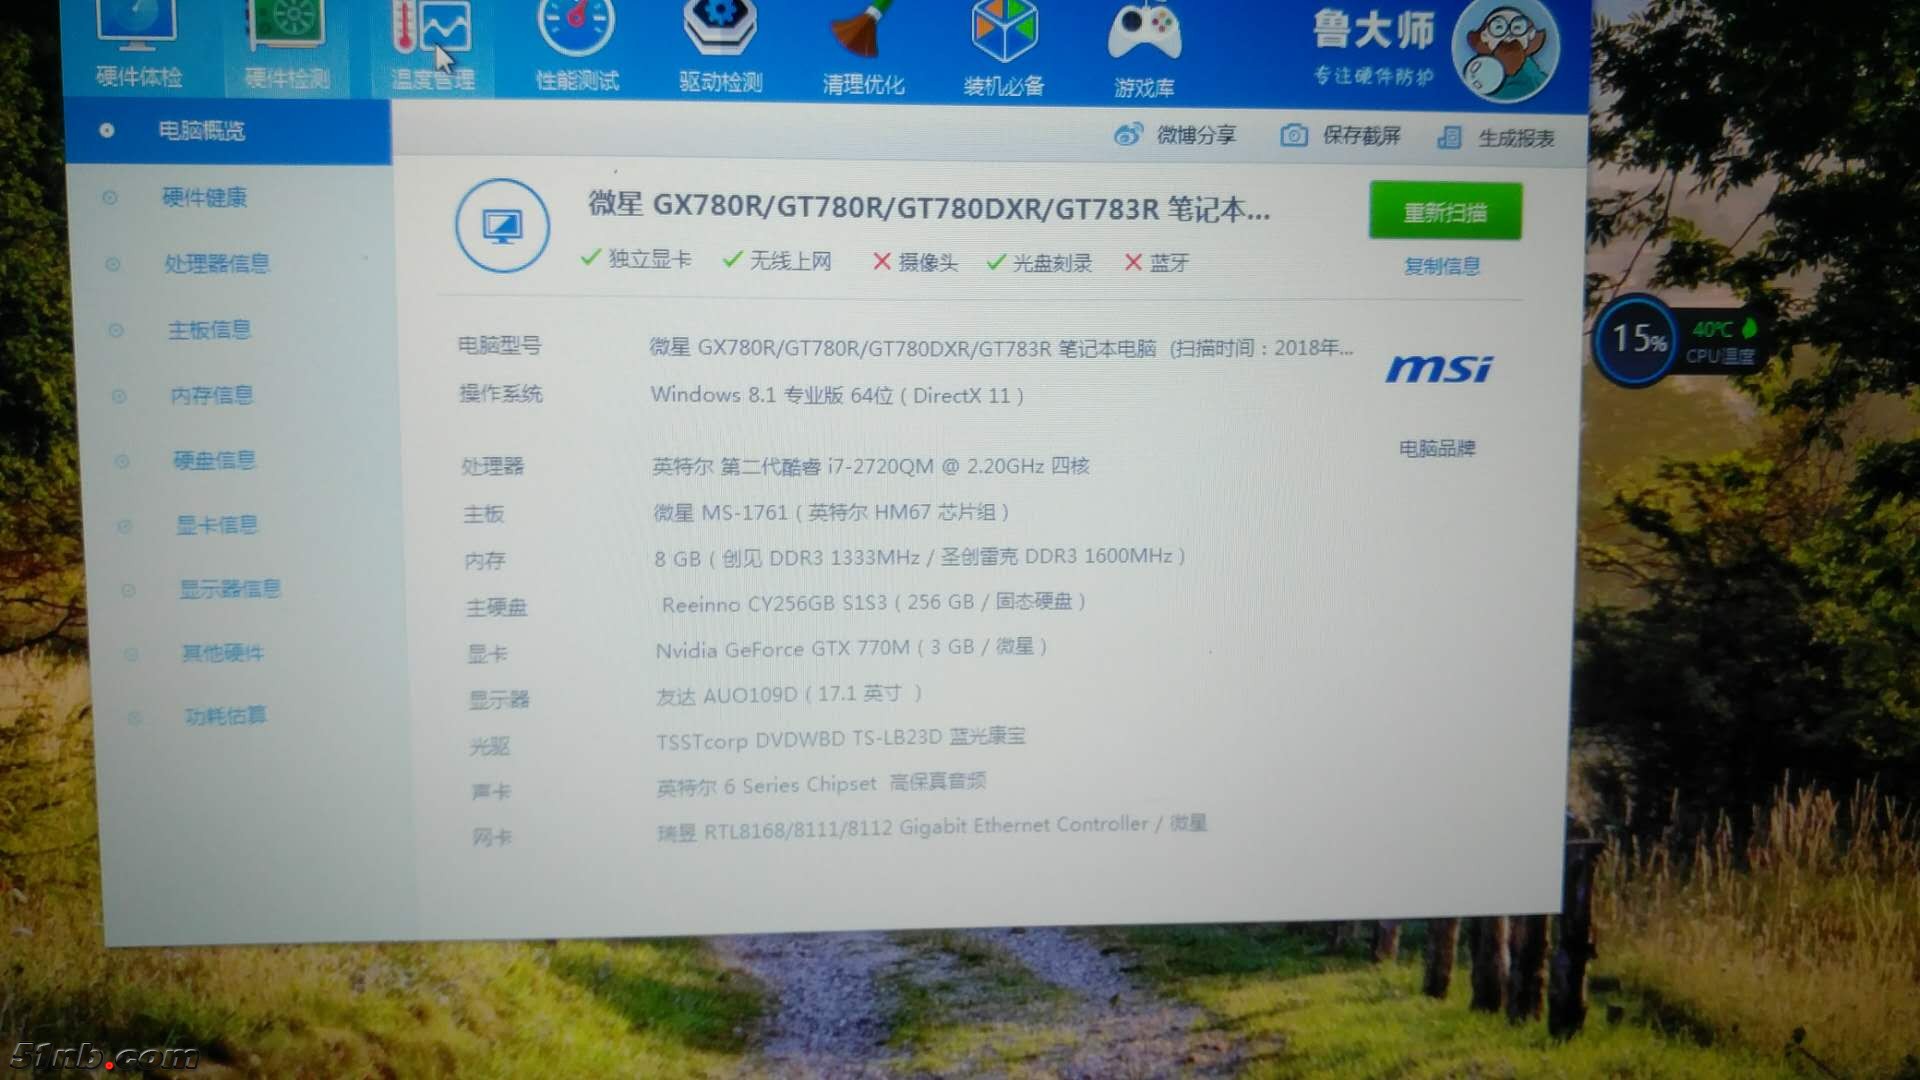Click the 微博分享 Weibo share icon
Screen dimensions: 1920x1080
pyautogui.click(x=1129, y=135)
